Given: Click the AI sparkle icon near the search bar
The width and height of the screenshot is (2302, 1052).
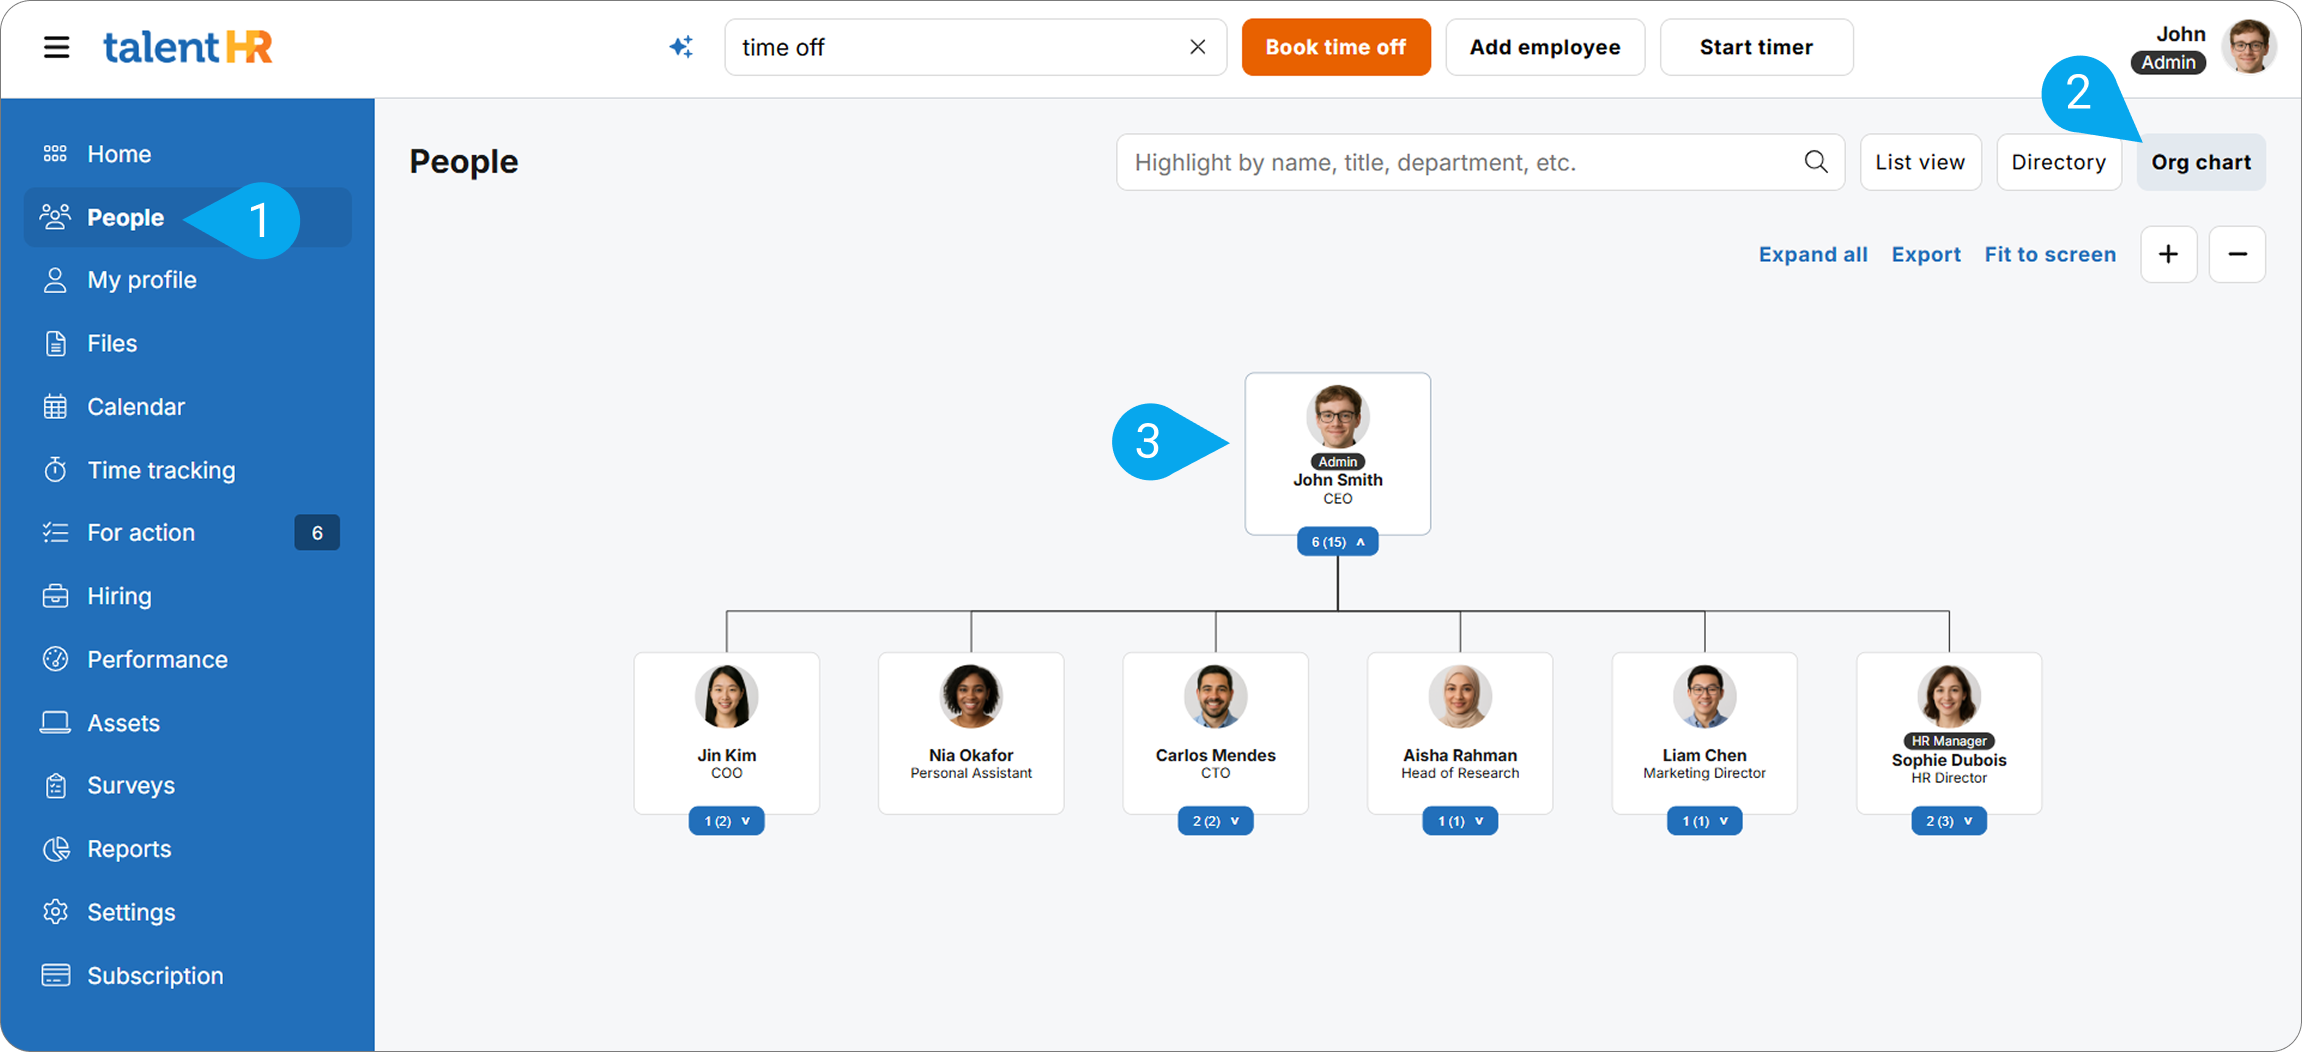Looking at the screenshot, I should pos(681,46).
